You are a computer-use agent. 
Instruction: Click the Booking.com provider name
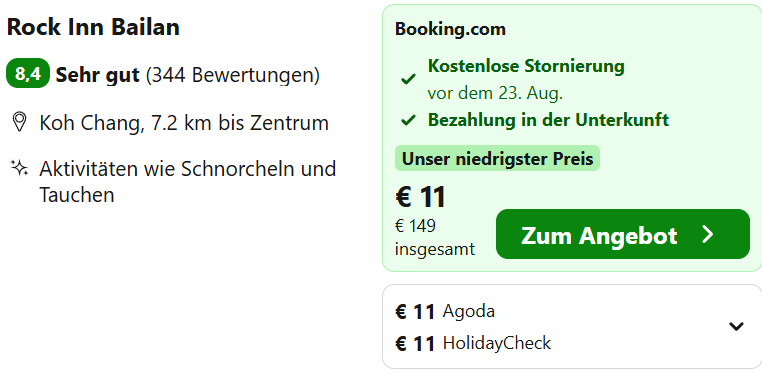click(450, 29)
